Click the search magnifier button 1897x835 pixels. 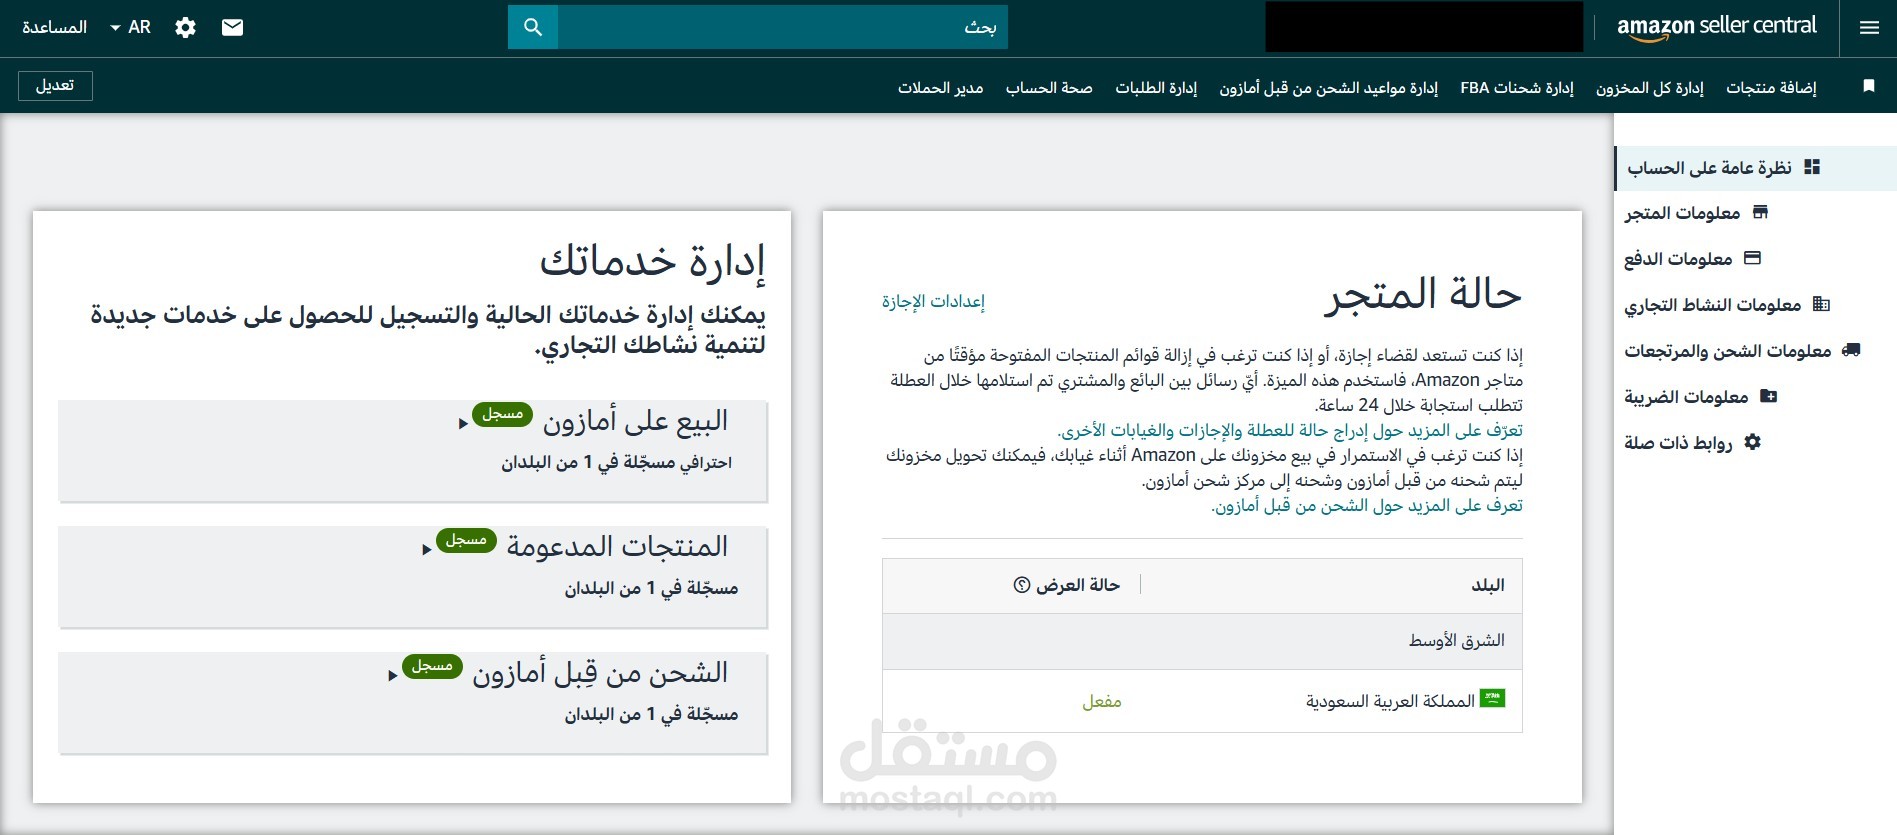coord(533,27)
